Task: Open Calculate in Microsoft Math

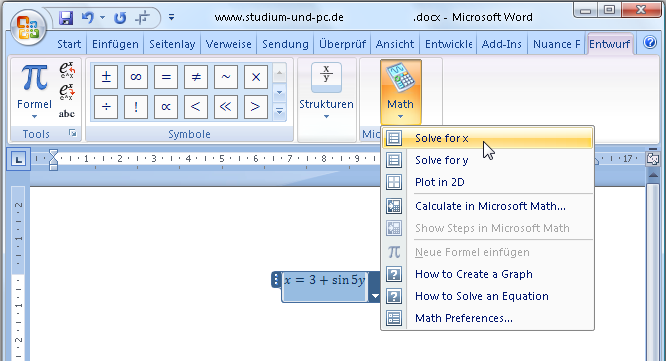Action: coord(487,206)
